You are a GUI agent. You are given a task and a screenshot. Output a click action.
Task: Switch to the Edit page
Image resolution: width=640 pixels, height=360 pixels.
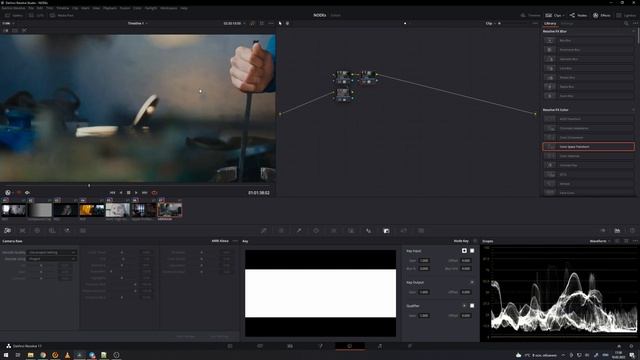(x=290, y=346)
